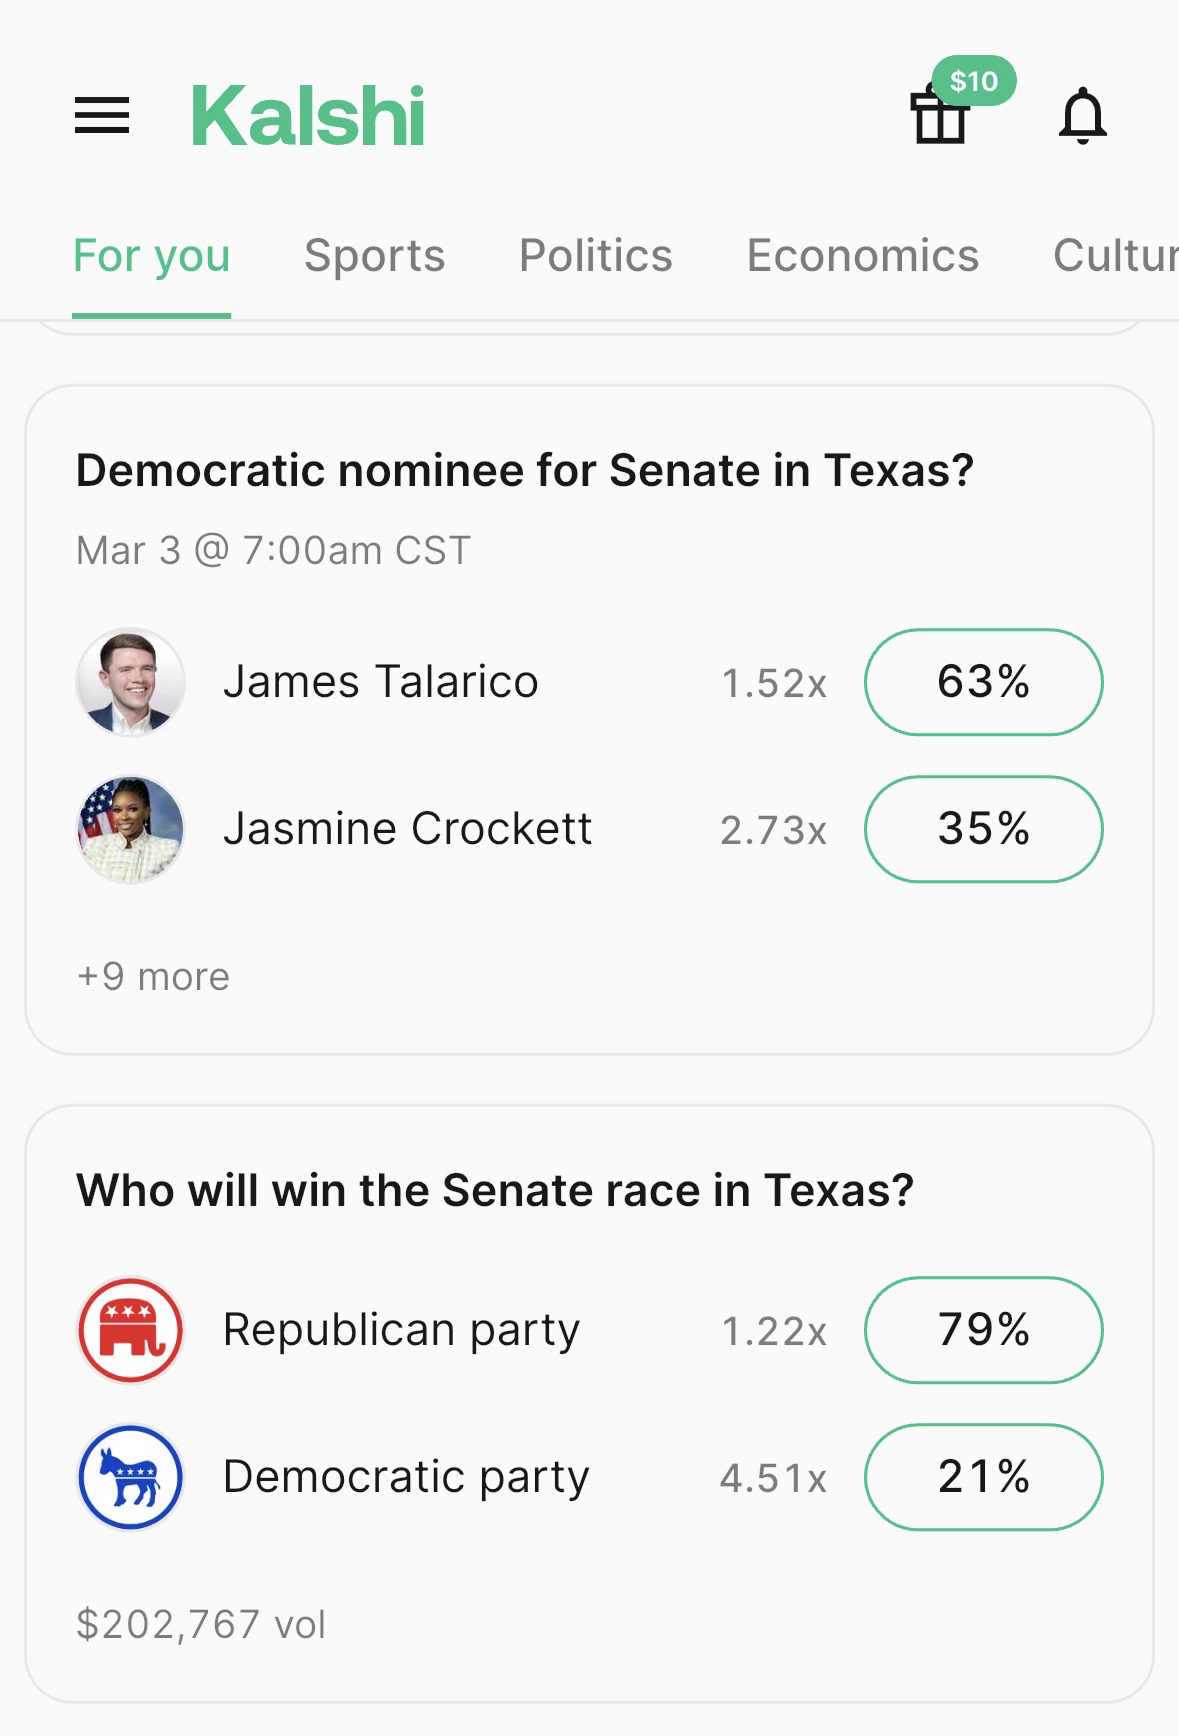1179x1736 pixels.
Task: Open the Democratic nominee for Senate market
Action: (524, 471)
